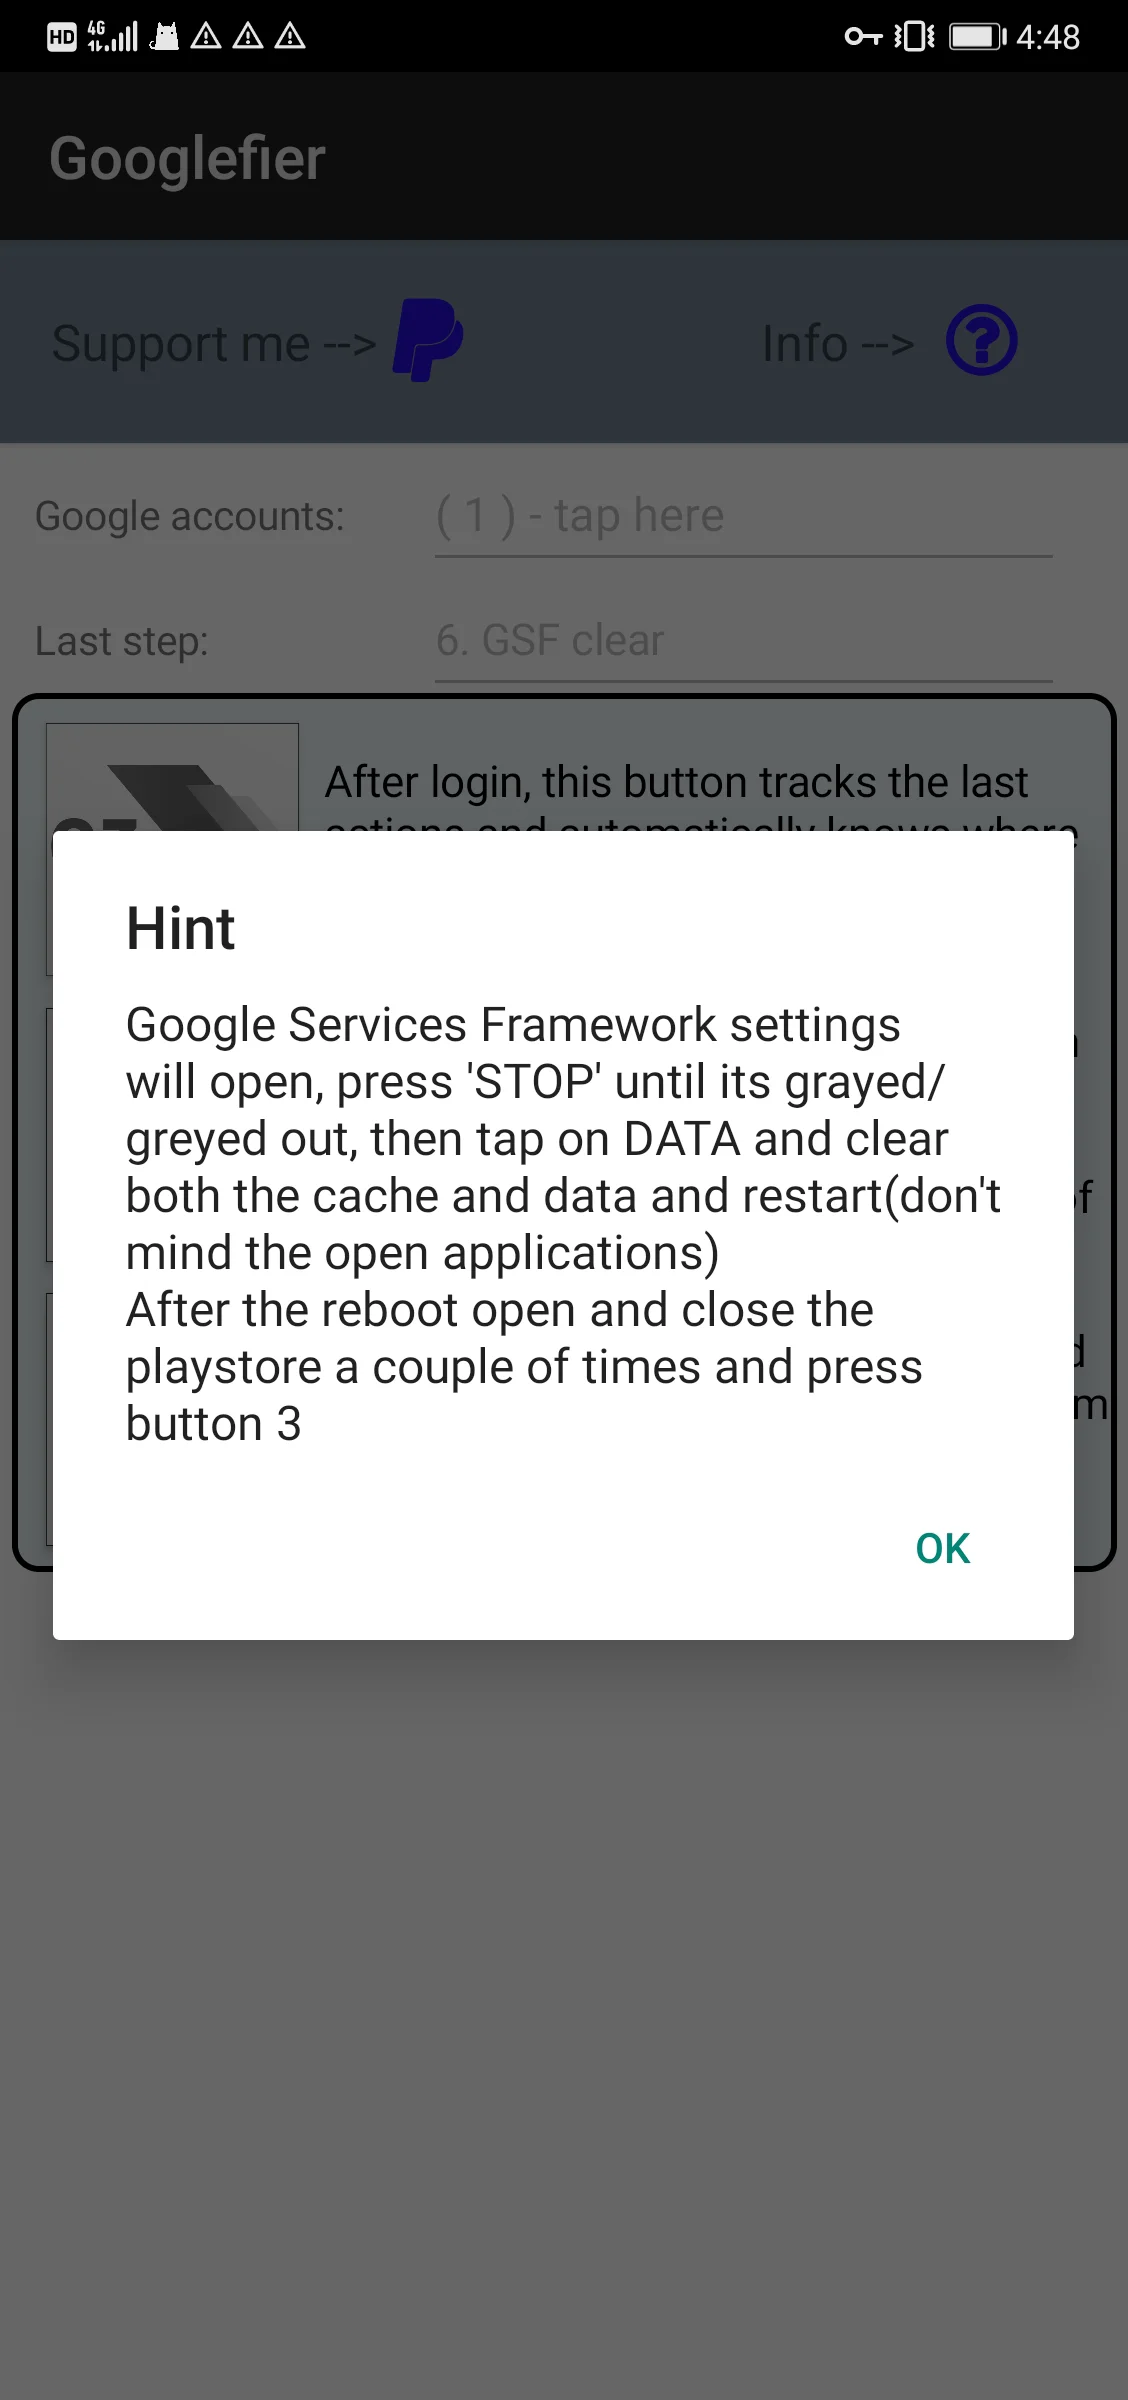Tap the vibrate mode status icon
The width and height of the screenshot is (1128, 2400).
pos(914,37)
